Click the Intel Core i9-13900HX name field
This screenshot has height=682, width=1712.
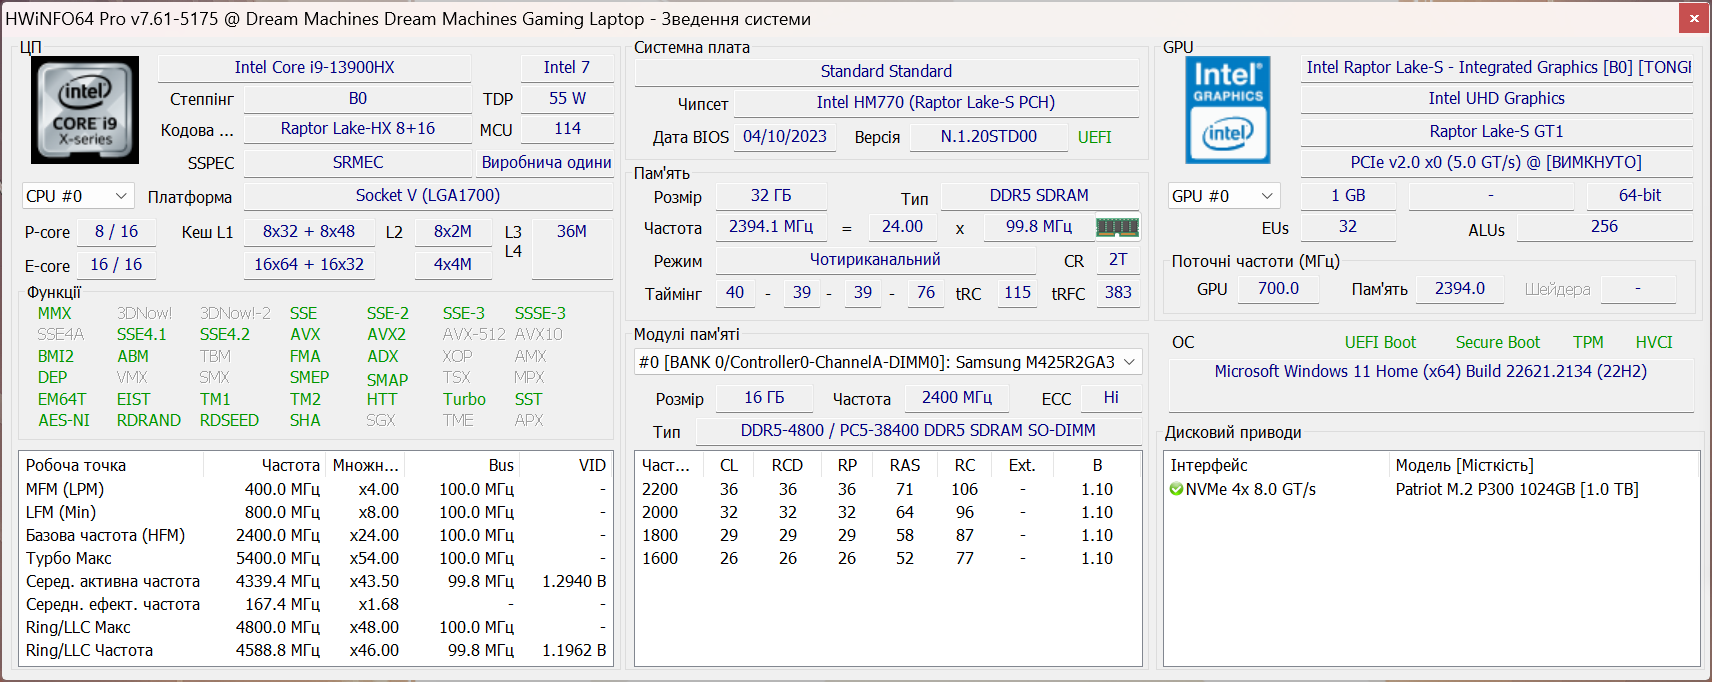314,68
